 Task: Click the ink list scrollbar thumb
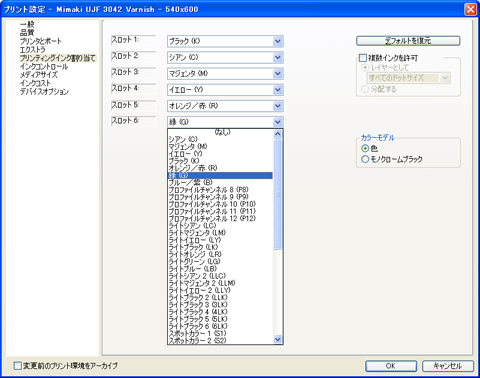[x=278, y=194]
